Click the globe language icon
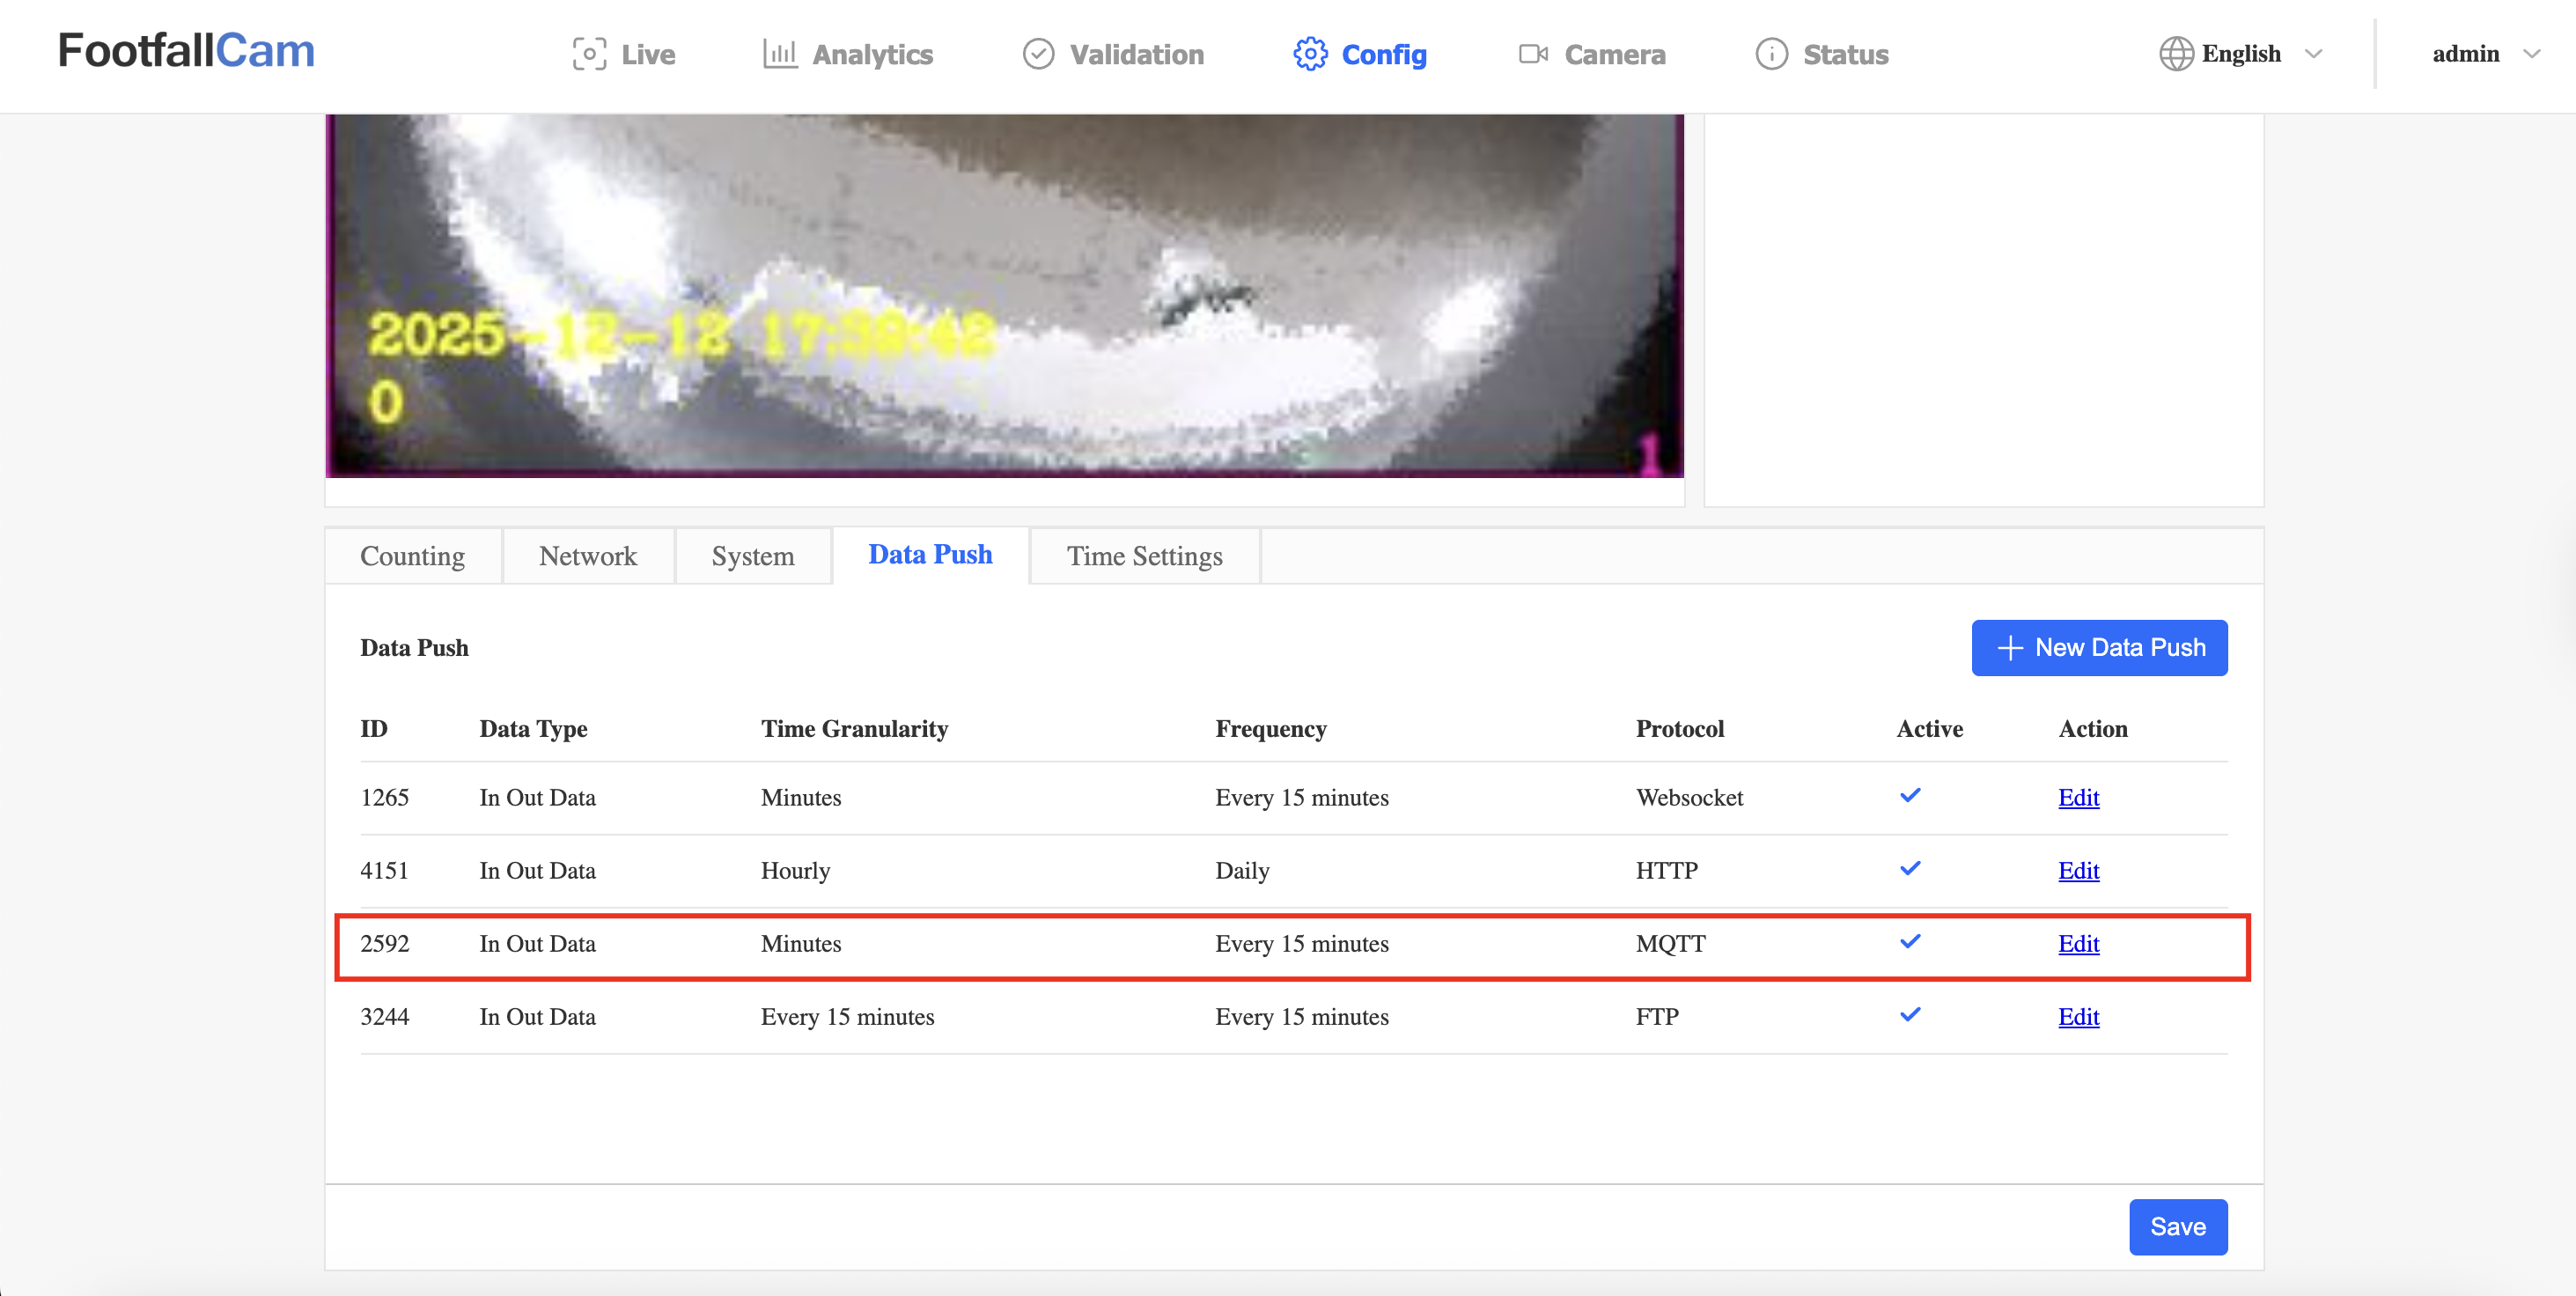Viewport: 2576px width, 1296px height. pyautogui.click(x=2175, y=54)
